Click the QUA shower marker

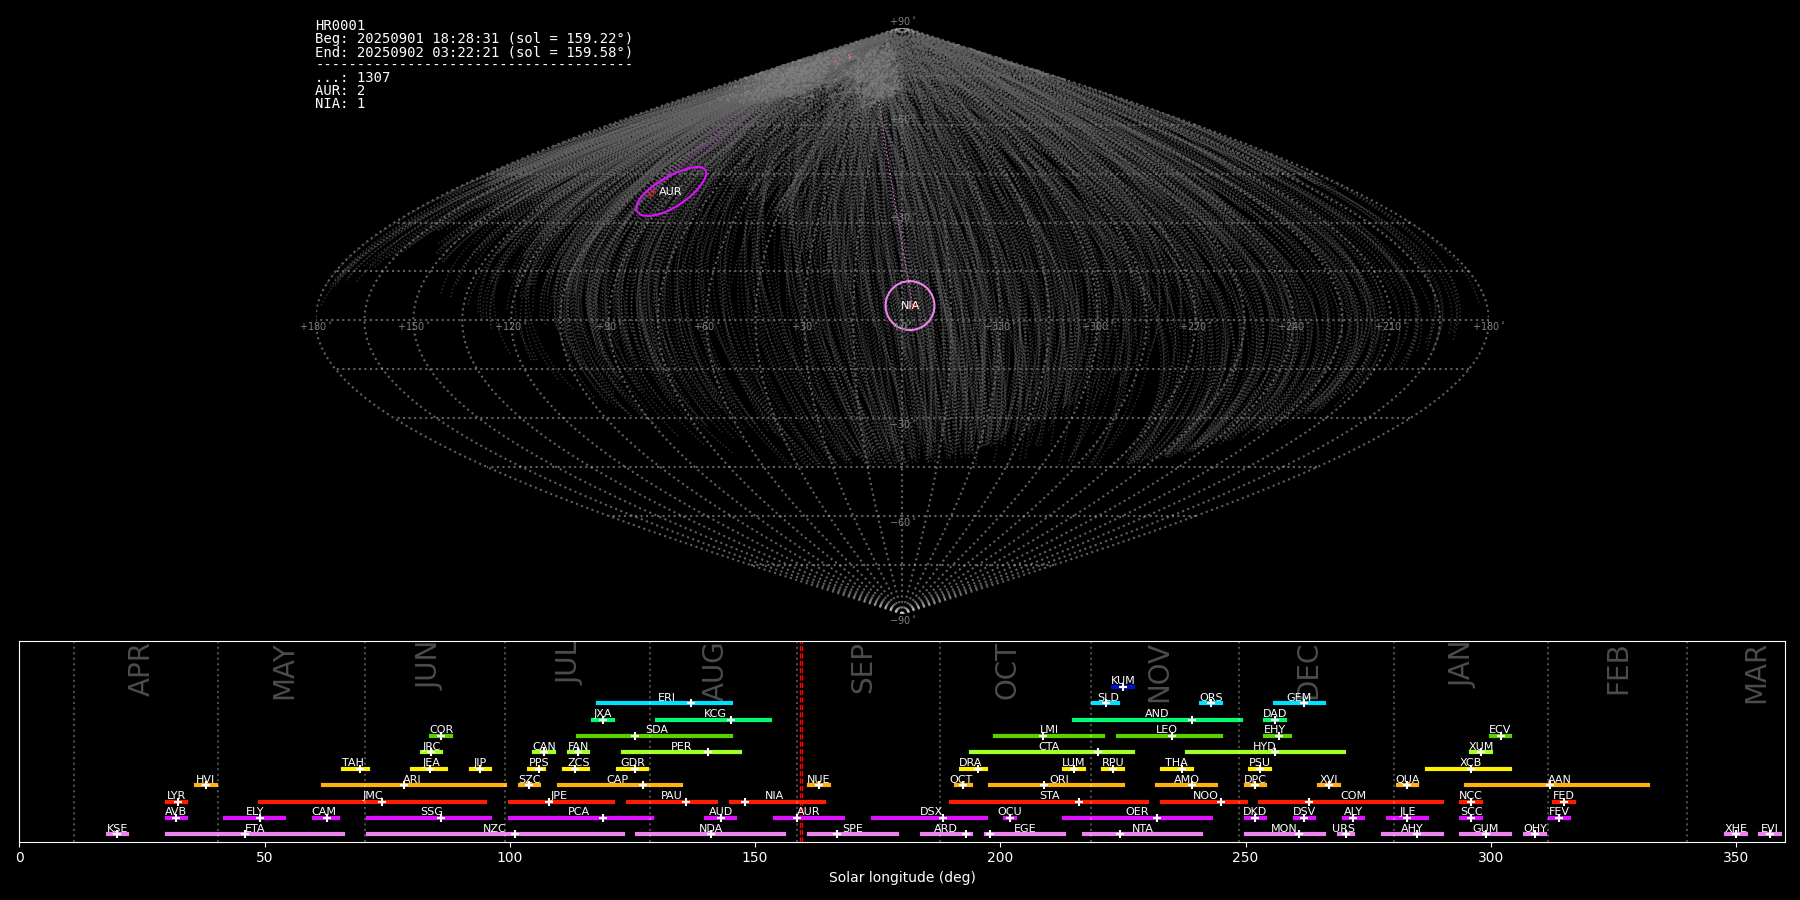(x=1407, y=785)
